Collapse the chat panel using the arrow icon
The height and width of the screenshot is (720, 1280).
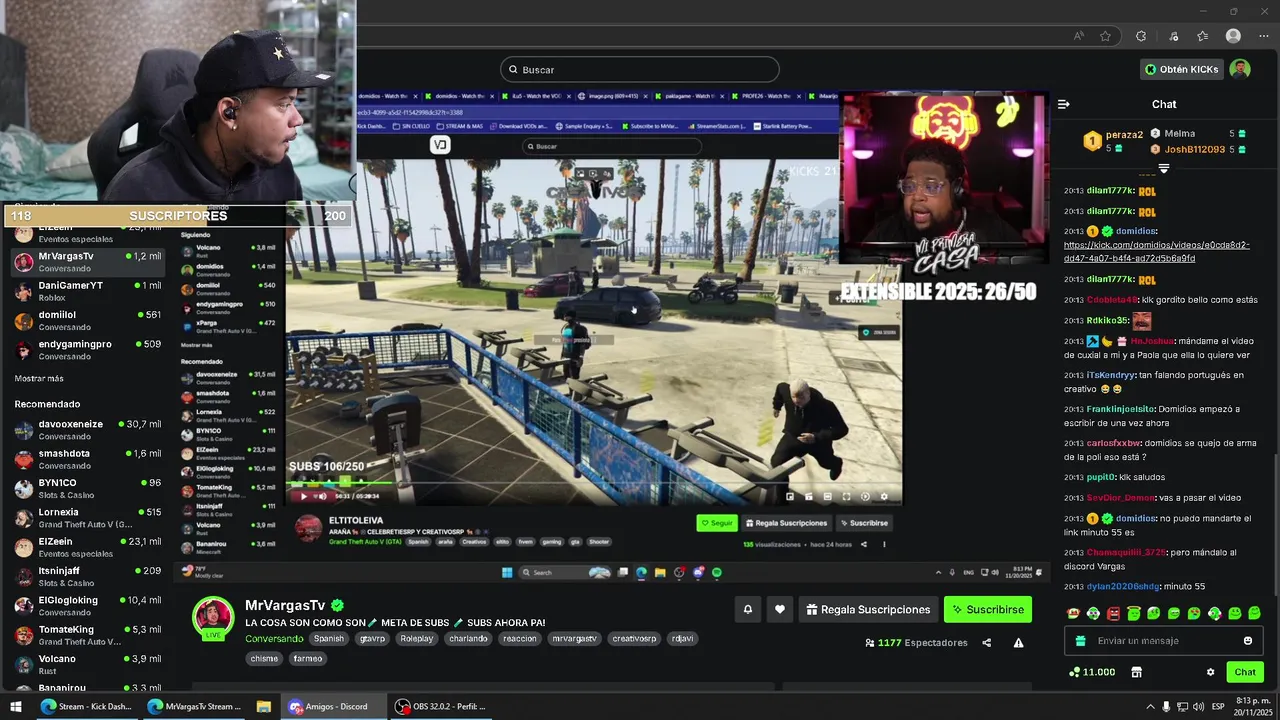(x=1063, y=104)
